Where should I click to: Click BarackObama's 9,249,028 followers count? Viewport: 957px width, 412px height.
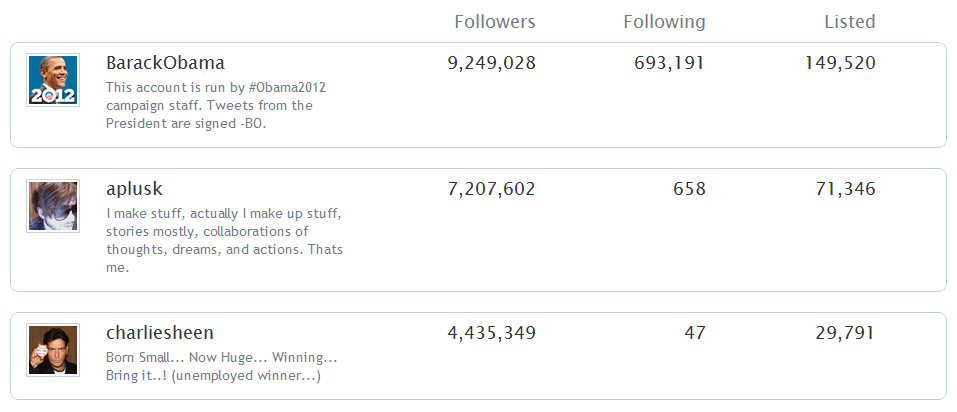[491, 63]
